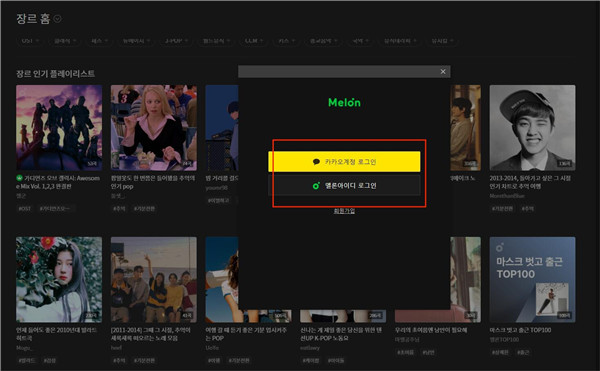Open the 클래식 genre dropdown chip
600x371 pixels.
pos(65,41)
